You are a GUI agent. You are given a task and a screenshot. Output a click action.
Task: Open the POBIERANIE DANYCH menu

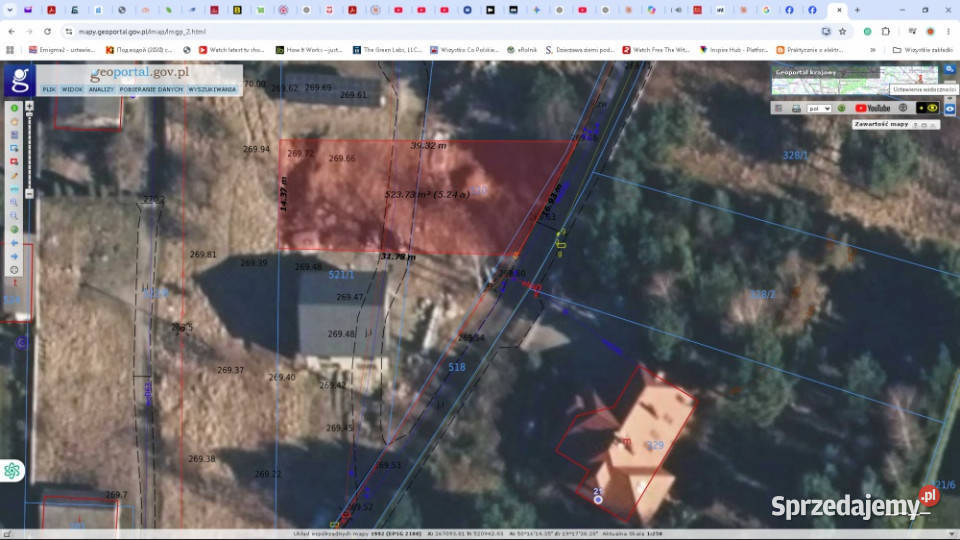point(151,89)
